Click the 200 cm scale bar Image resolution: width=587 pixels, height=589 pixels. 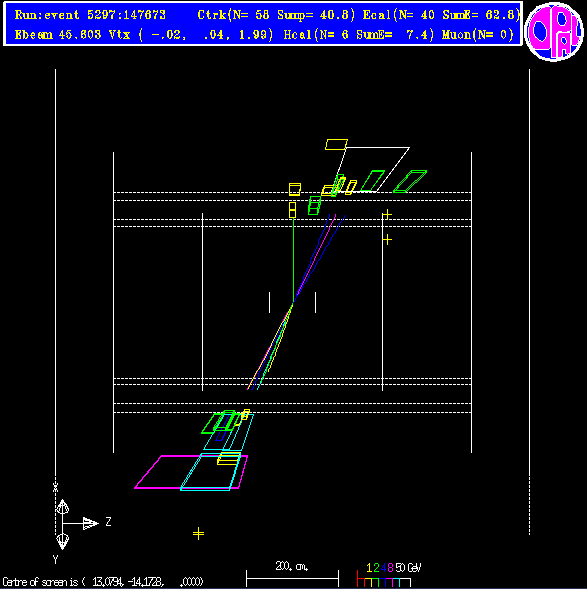292,575
